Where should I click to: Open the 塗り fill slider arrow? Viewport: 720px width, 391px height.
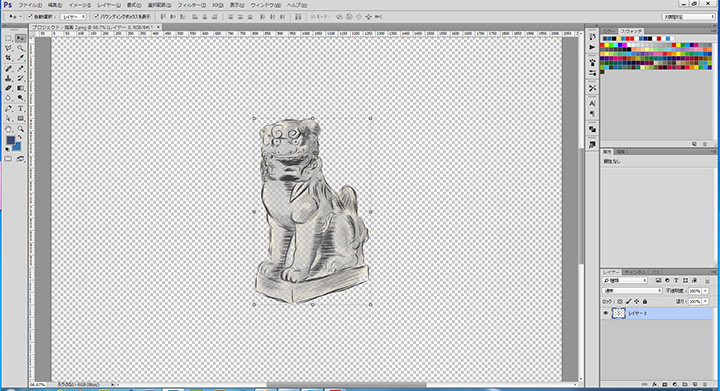(x=706, y=302)
